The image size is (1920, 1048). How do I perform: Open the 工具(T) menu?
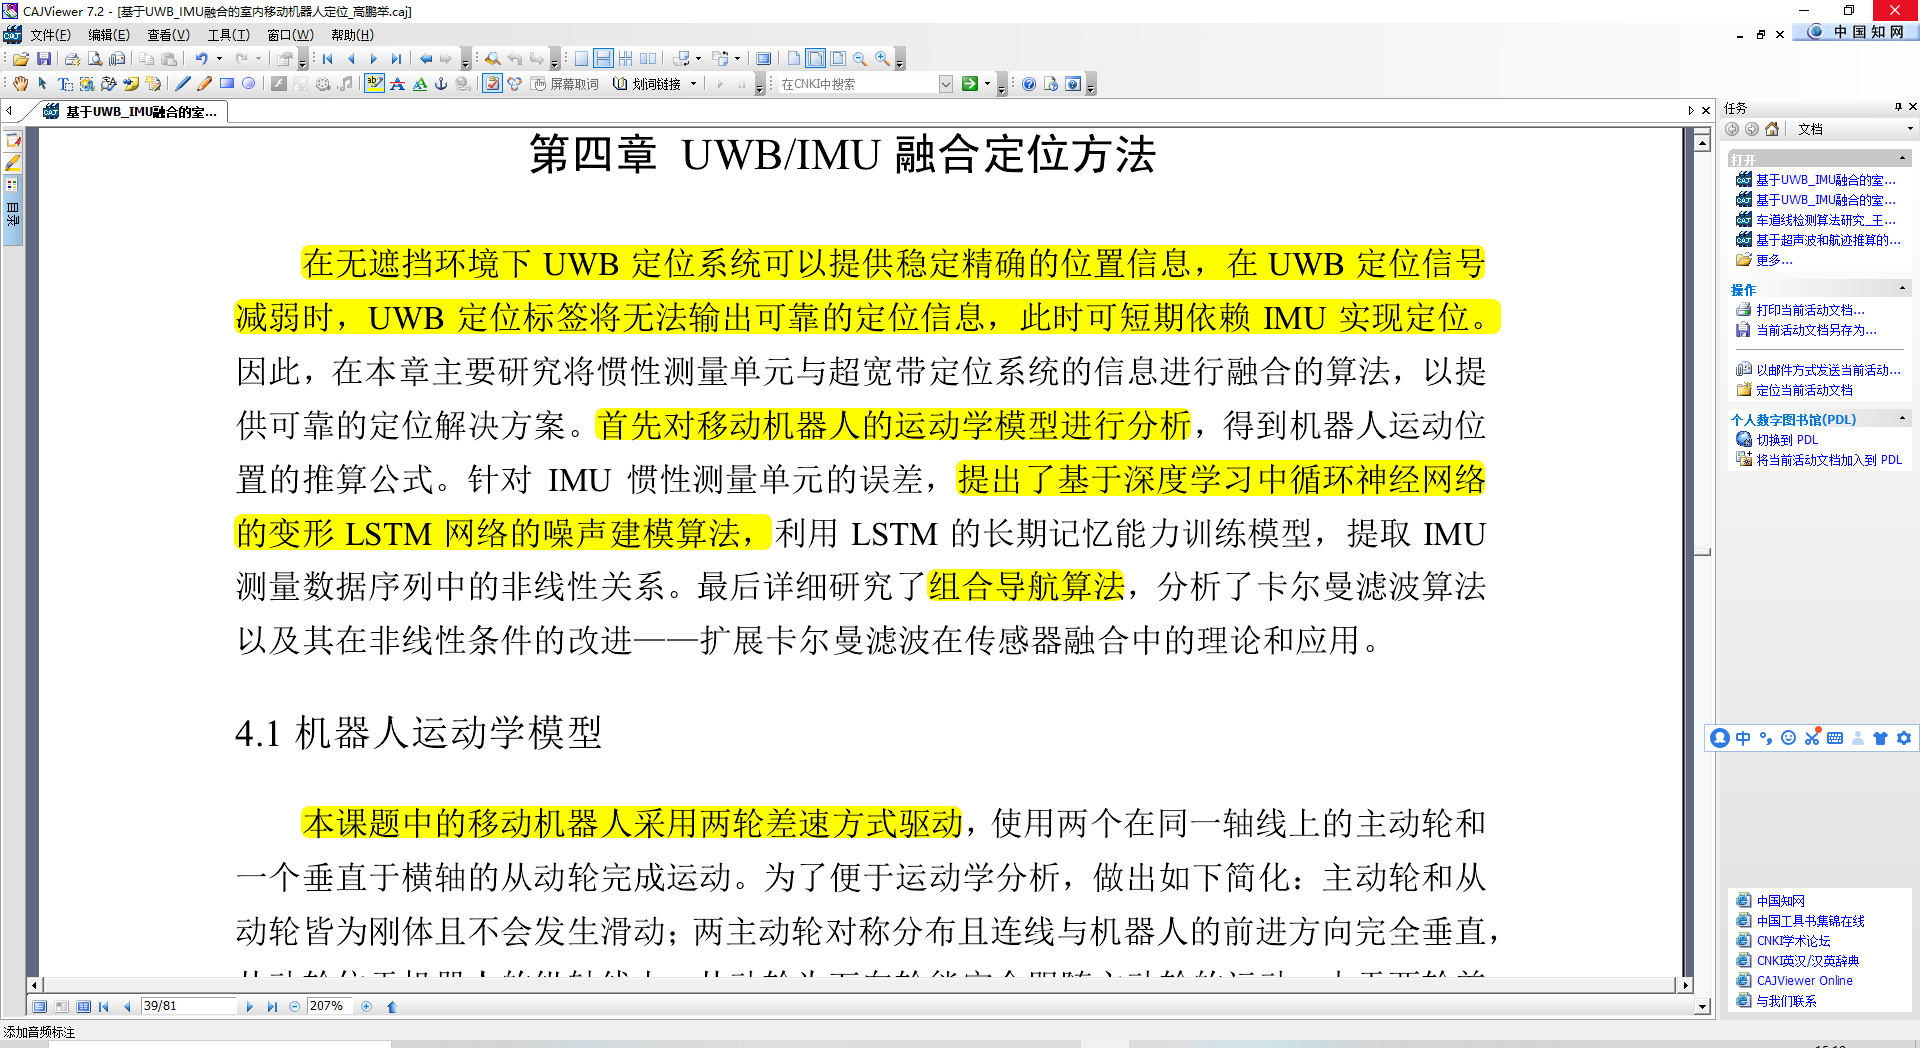228,34
